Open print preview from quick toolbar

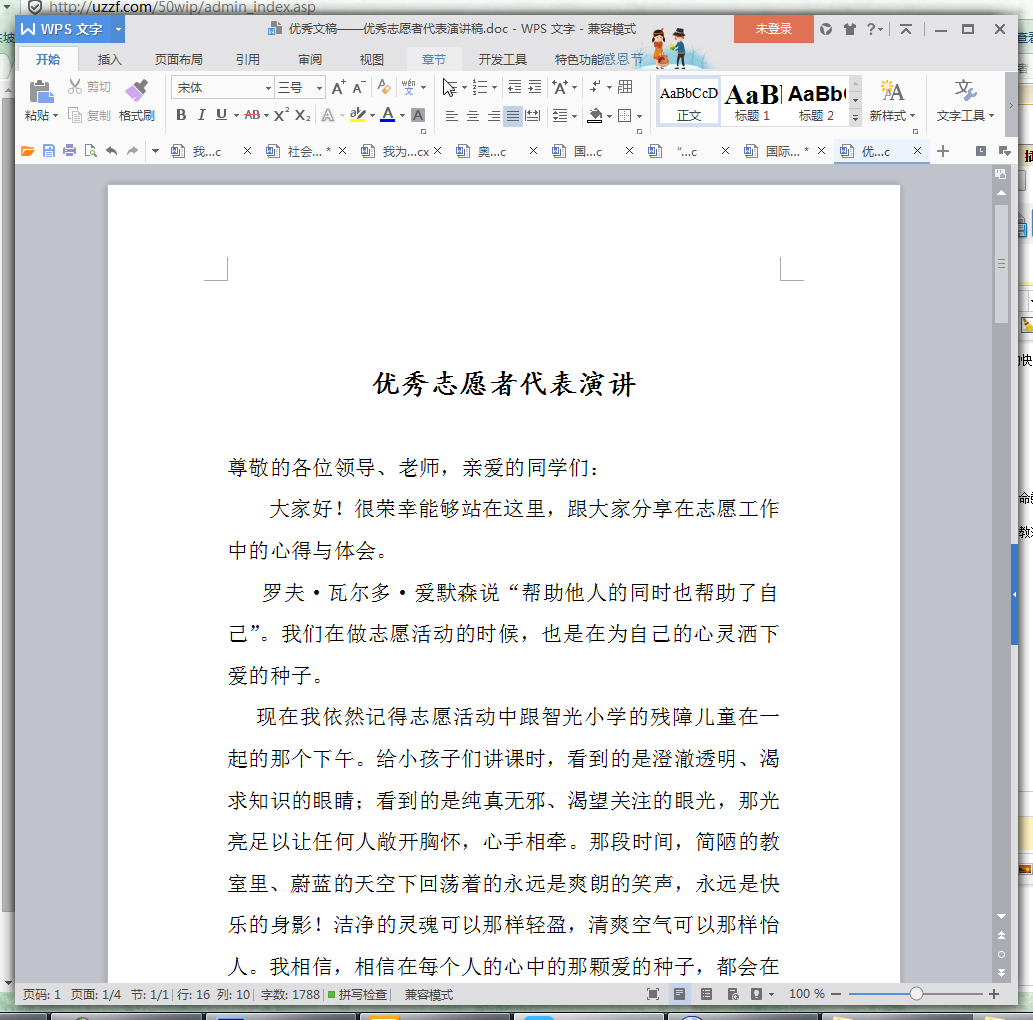pyautogui.click(x=91, y=151)
